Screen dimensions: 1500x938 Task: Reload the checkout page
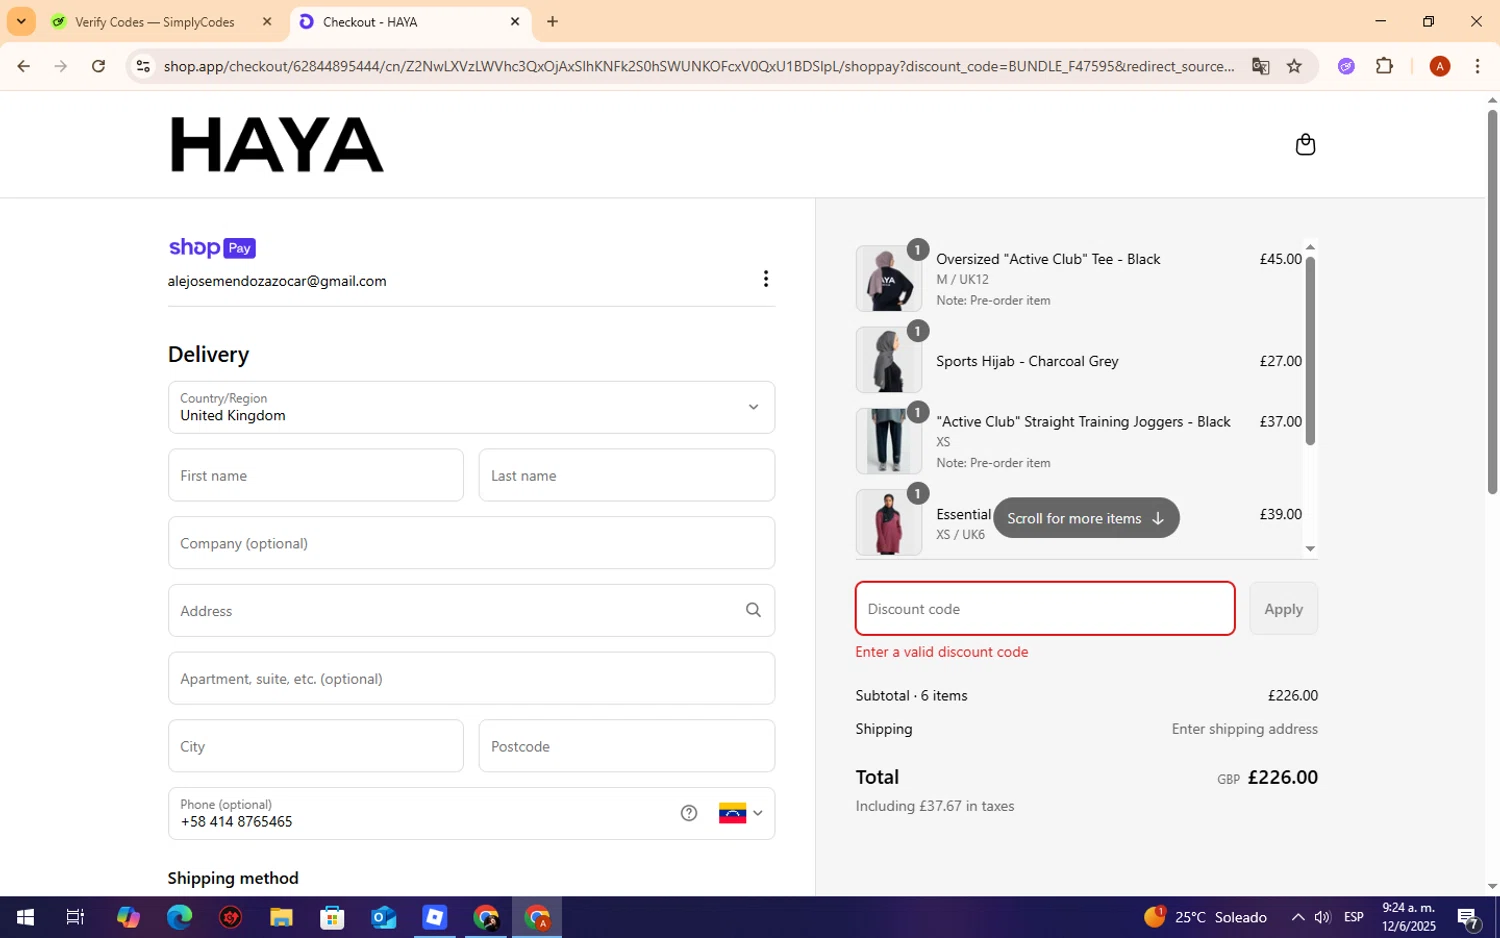click(x=98, y=66)
